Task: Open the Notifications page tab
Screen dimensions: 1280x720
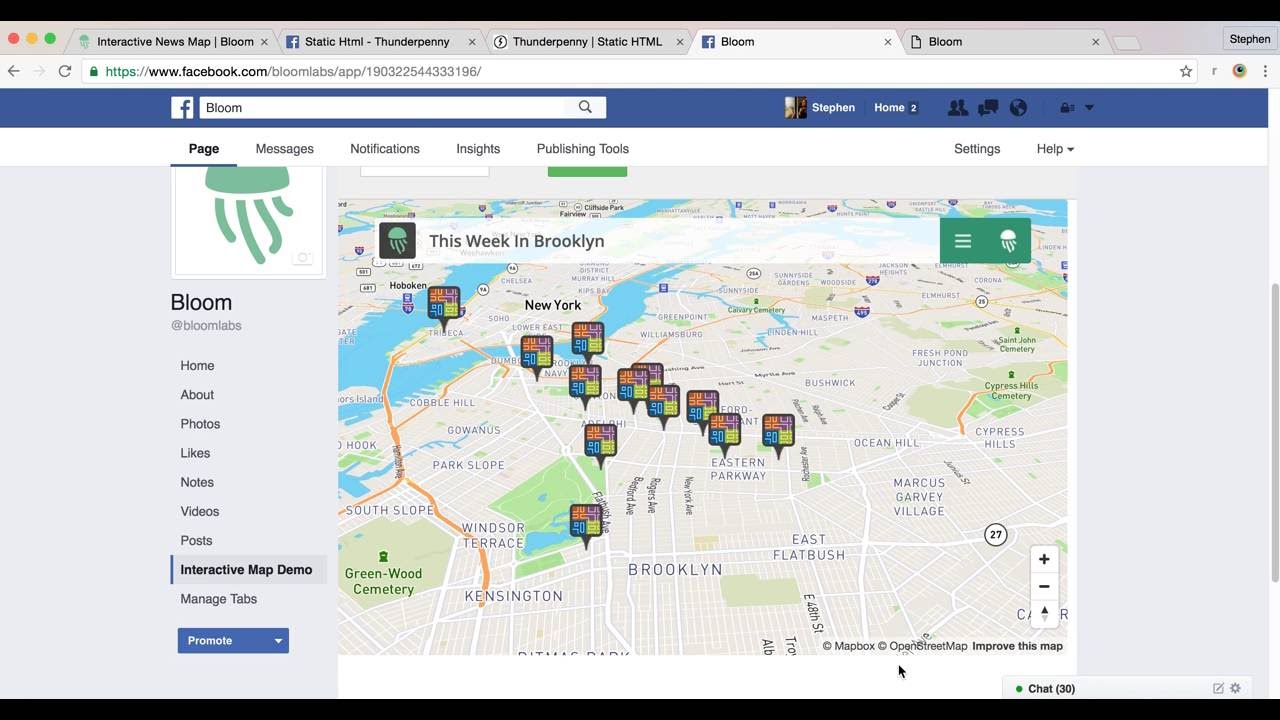Action: click(x=385, y=149)
